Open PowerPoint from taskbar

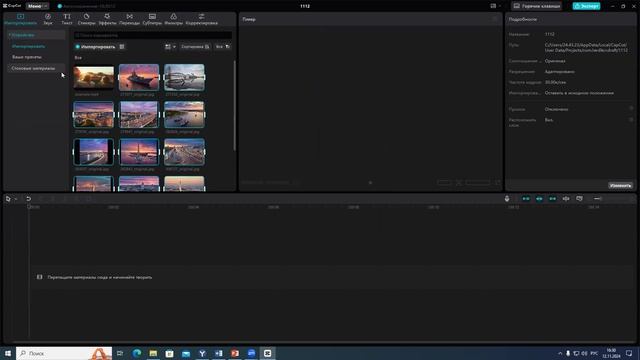tap(235, 353)
